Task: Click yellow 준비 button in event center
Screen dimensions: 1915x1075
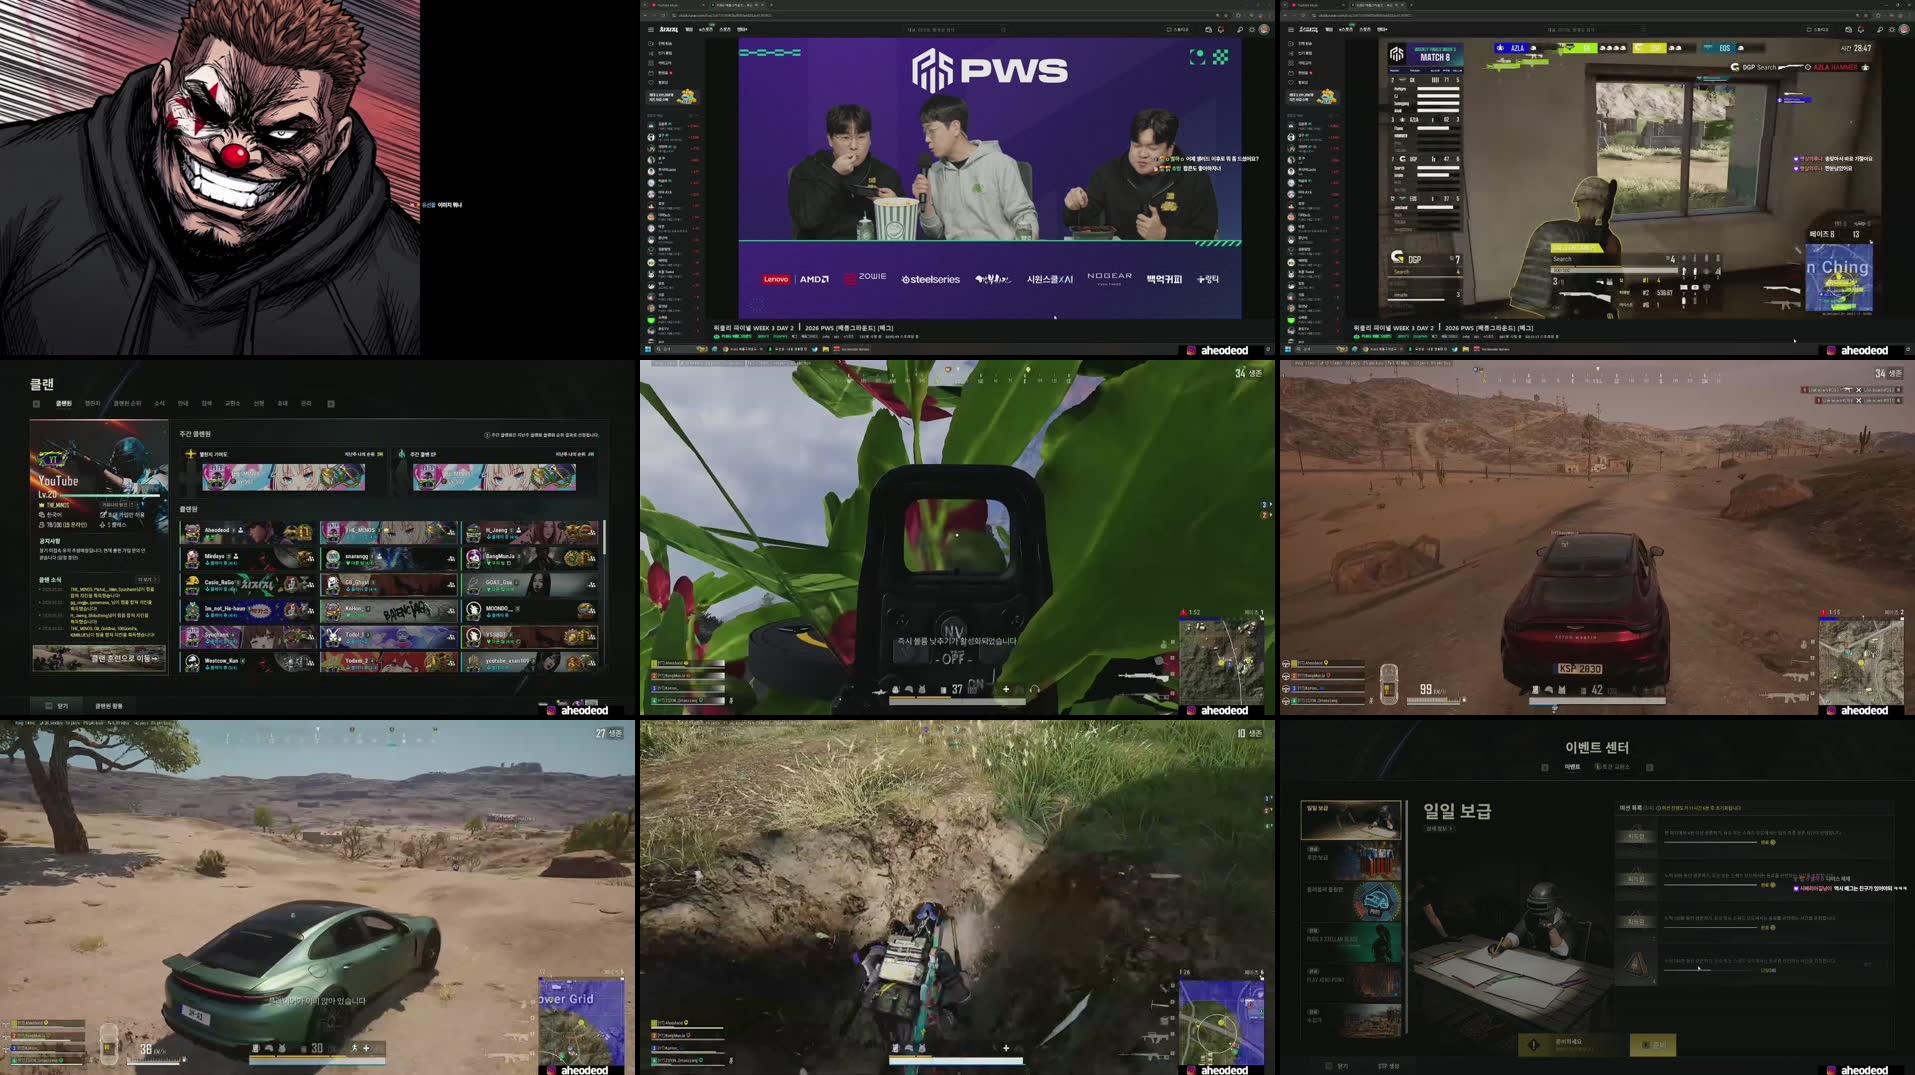Action: [1653, 1045]
